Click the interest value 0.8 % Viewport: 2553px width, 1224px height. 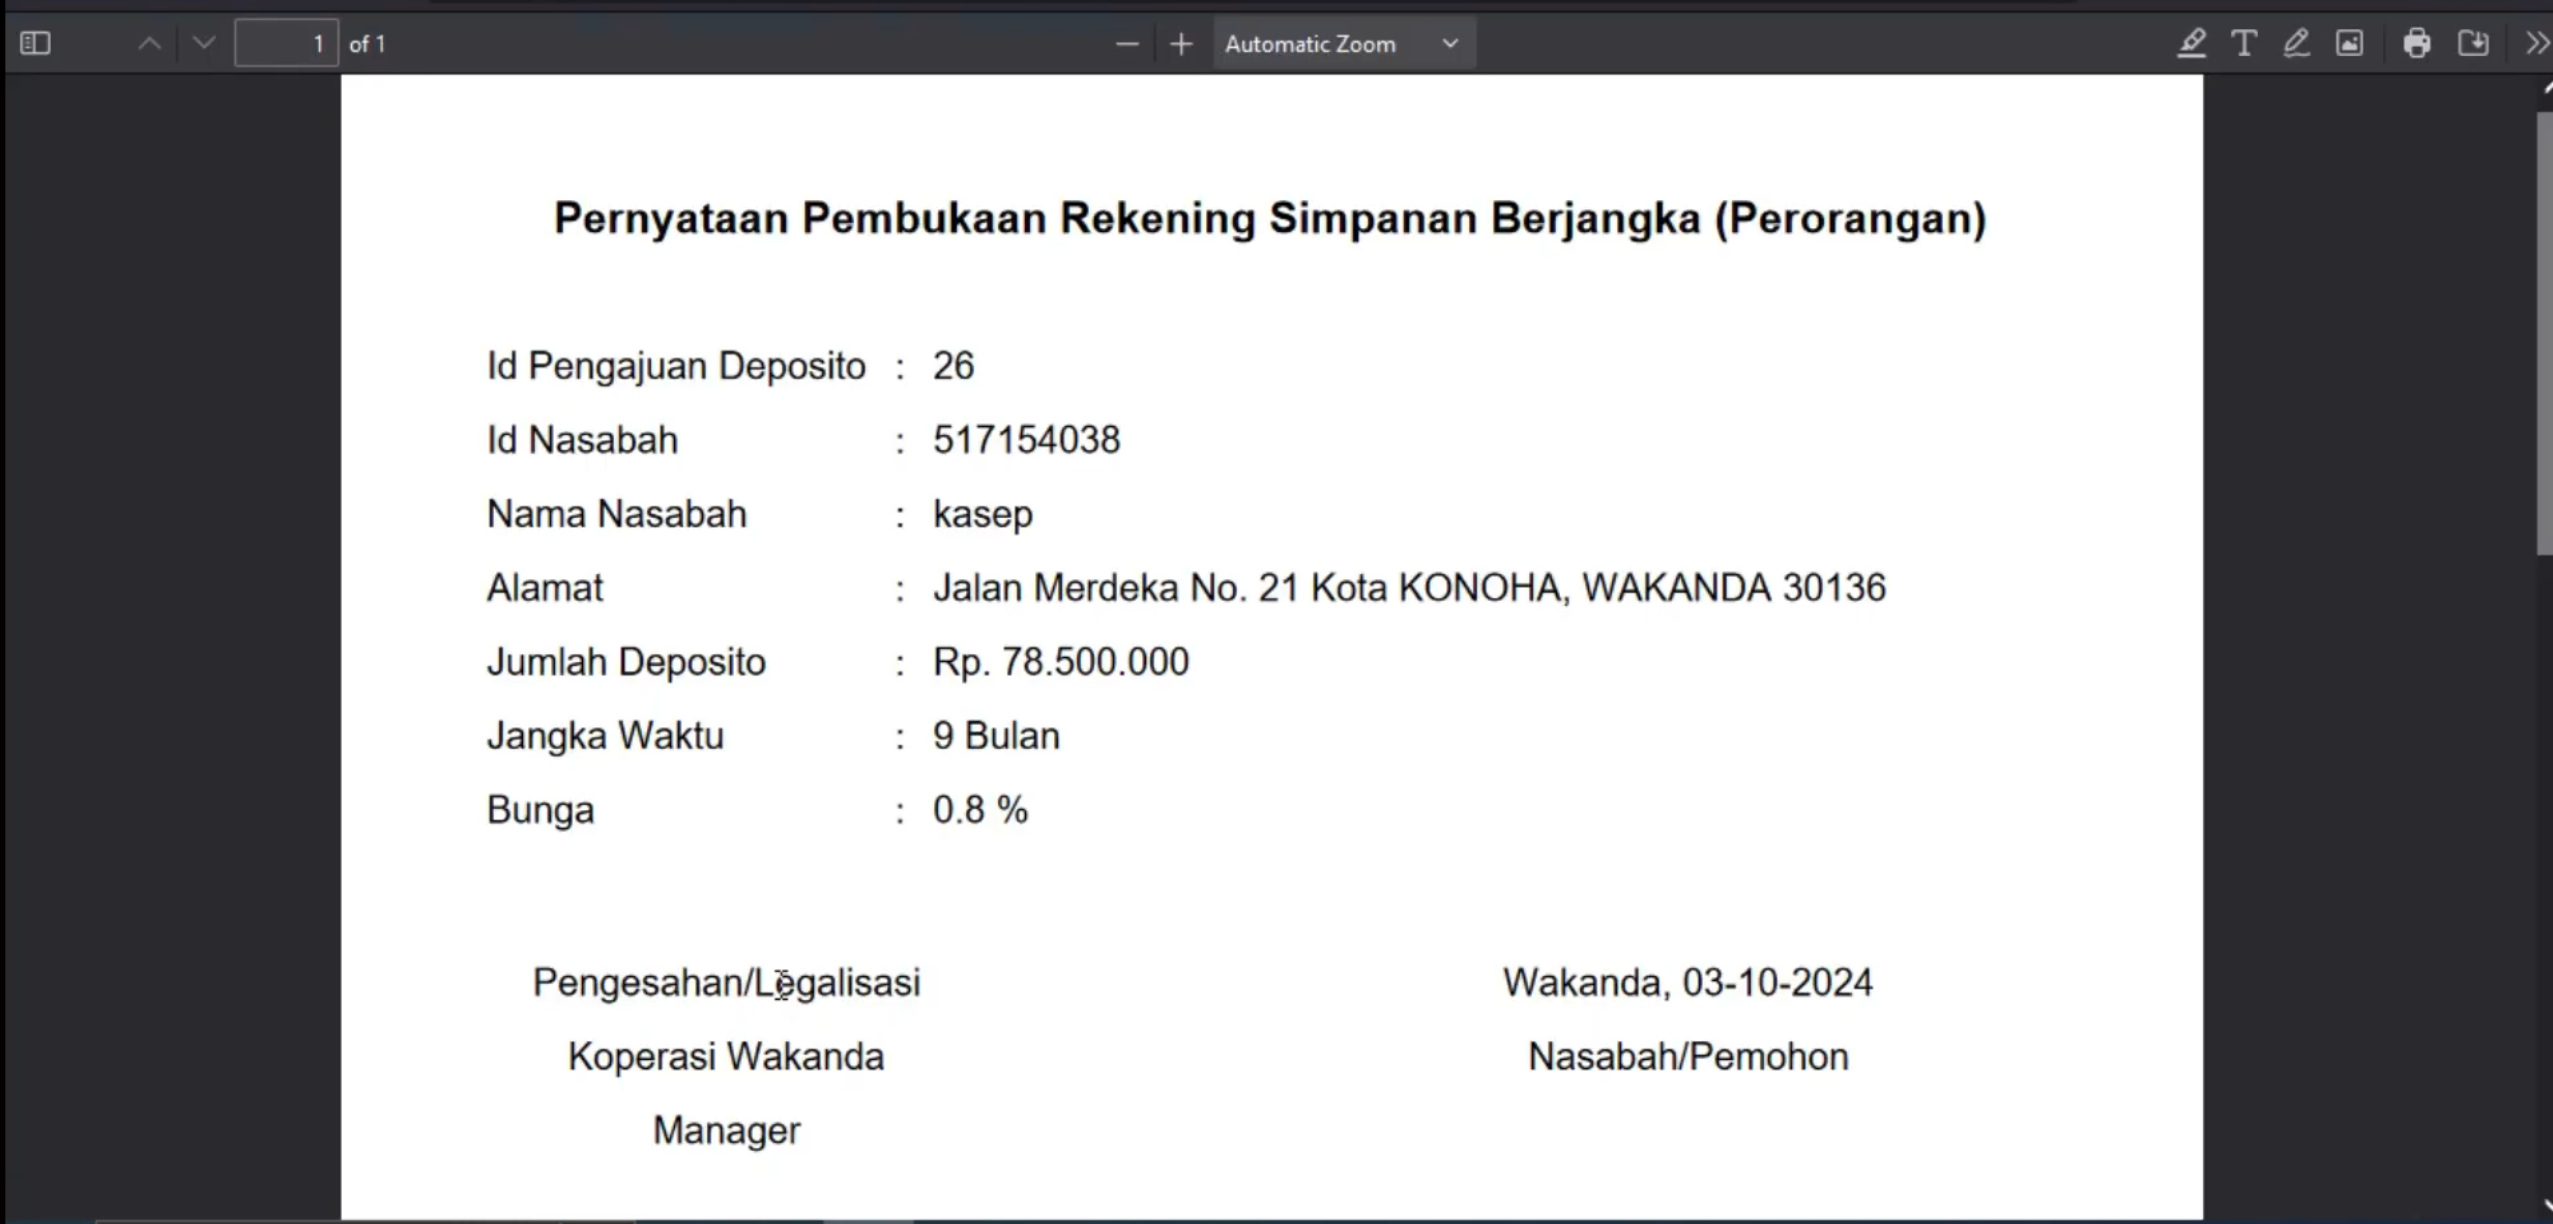[980, 810]
